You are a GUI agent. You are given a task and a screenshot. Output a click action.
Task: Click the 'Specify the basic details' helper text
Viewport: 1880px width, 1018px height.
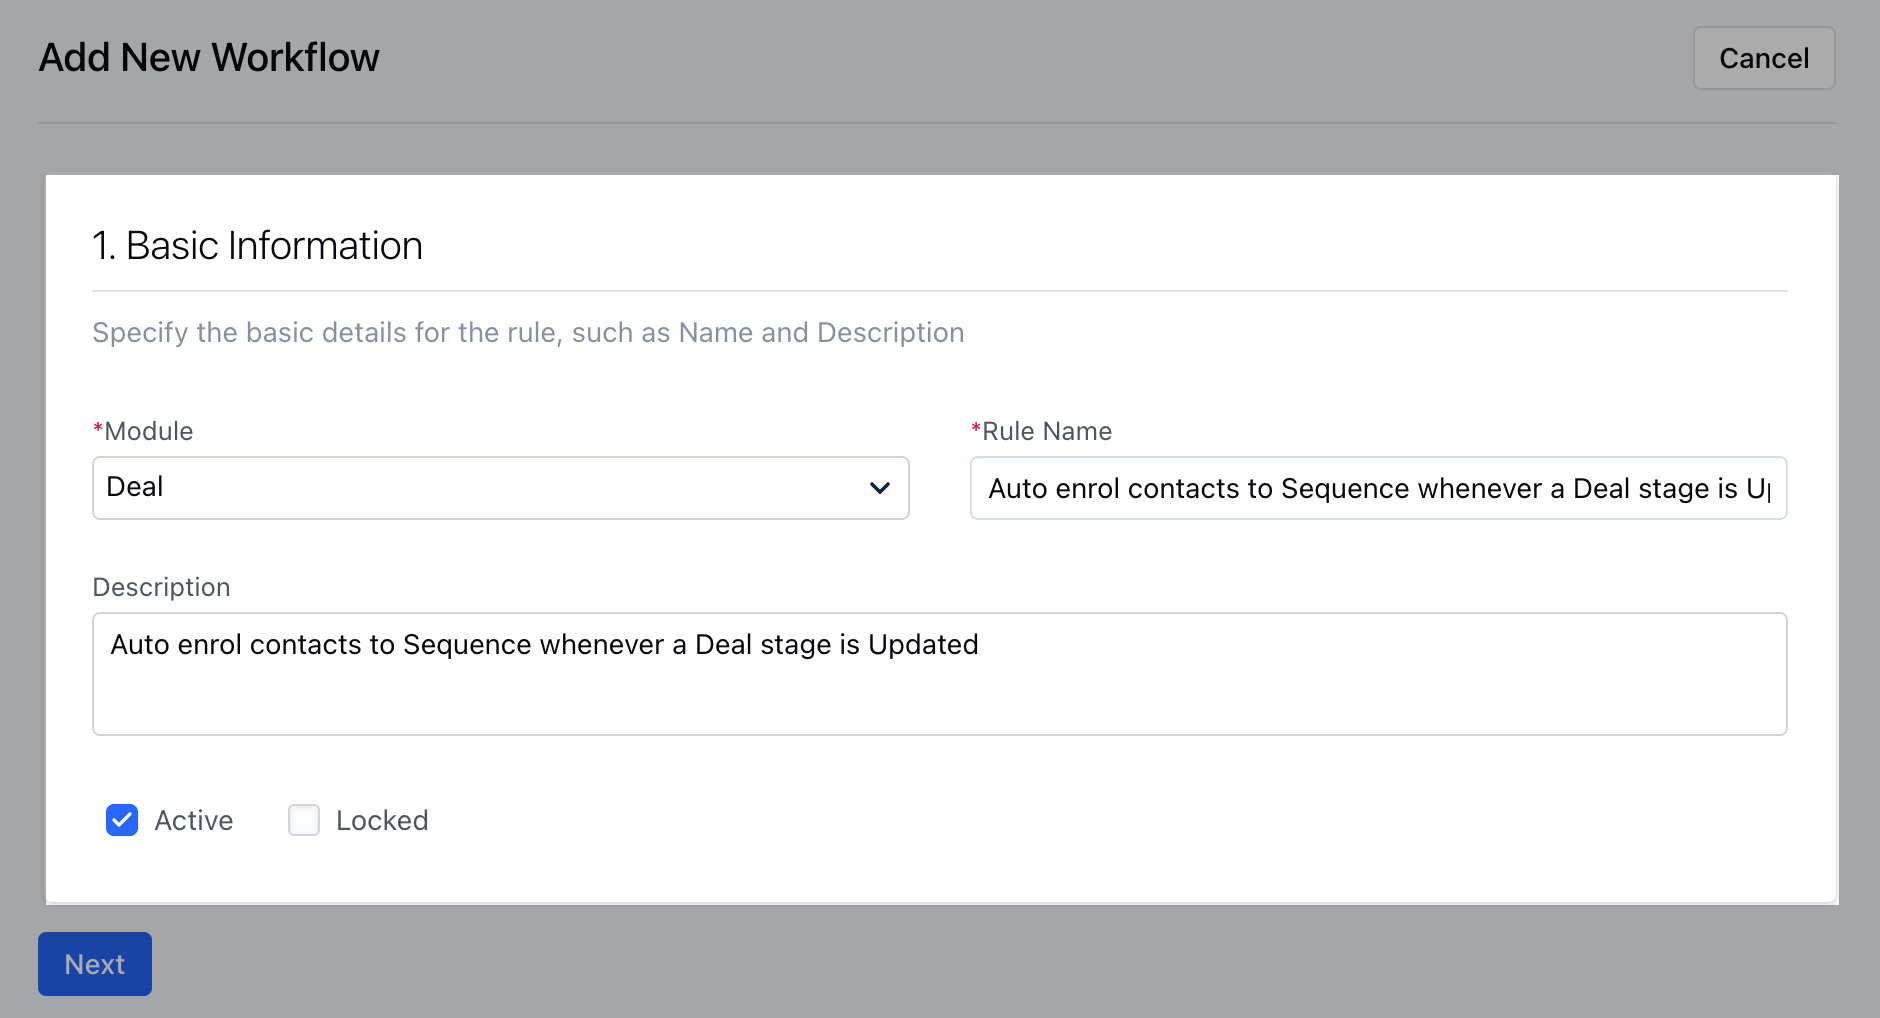tap(528, 333)
